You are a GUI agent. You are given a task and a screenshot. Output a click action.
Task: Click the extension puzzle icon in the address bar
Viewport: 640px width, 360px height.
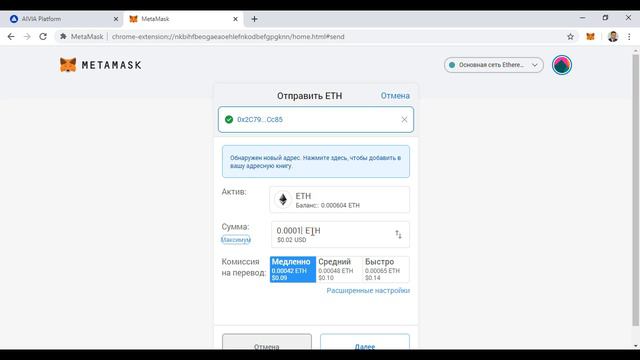[63, 36]
